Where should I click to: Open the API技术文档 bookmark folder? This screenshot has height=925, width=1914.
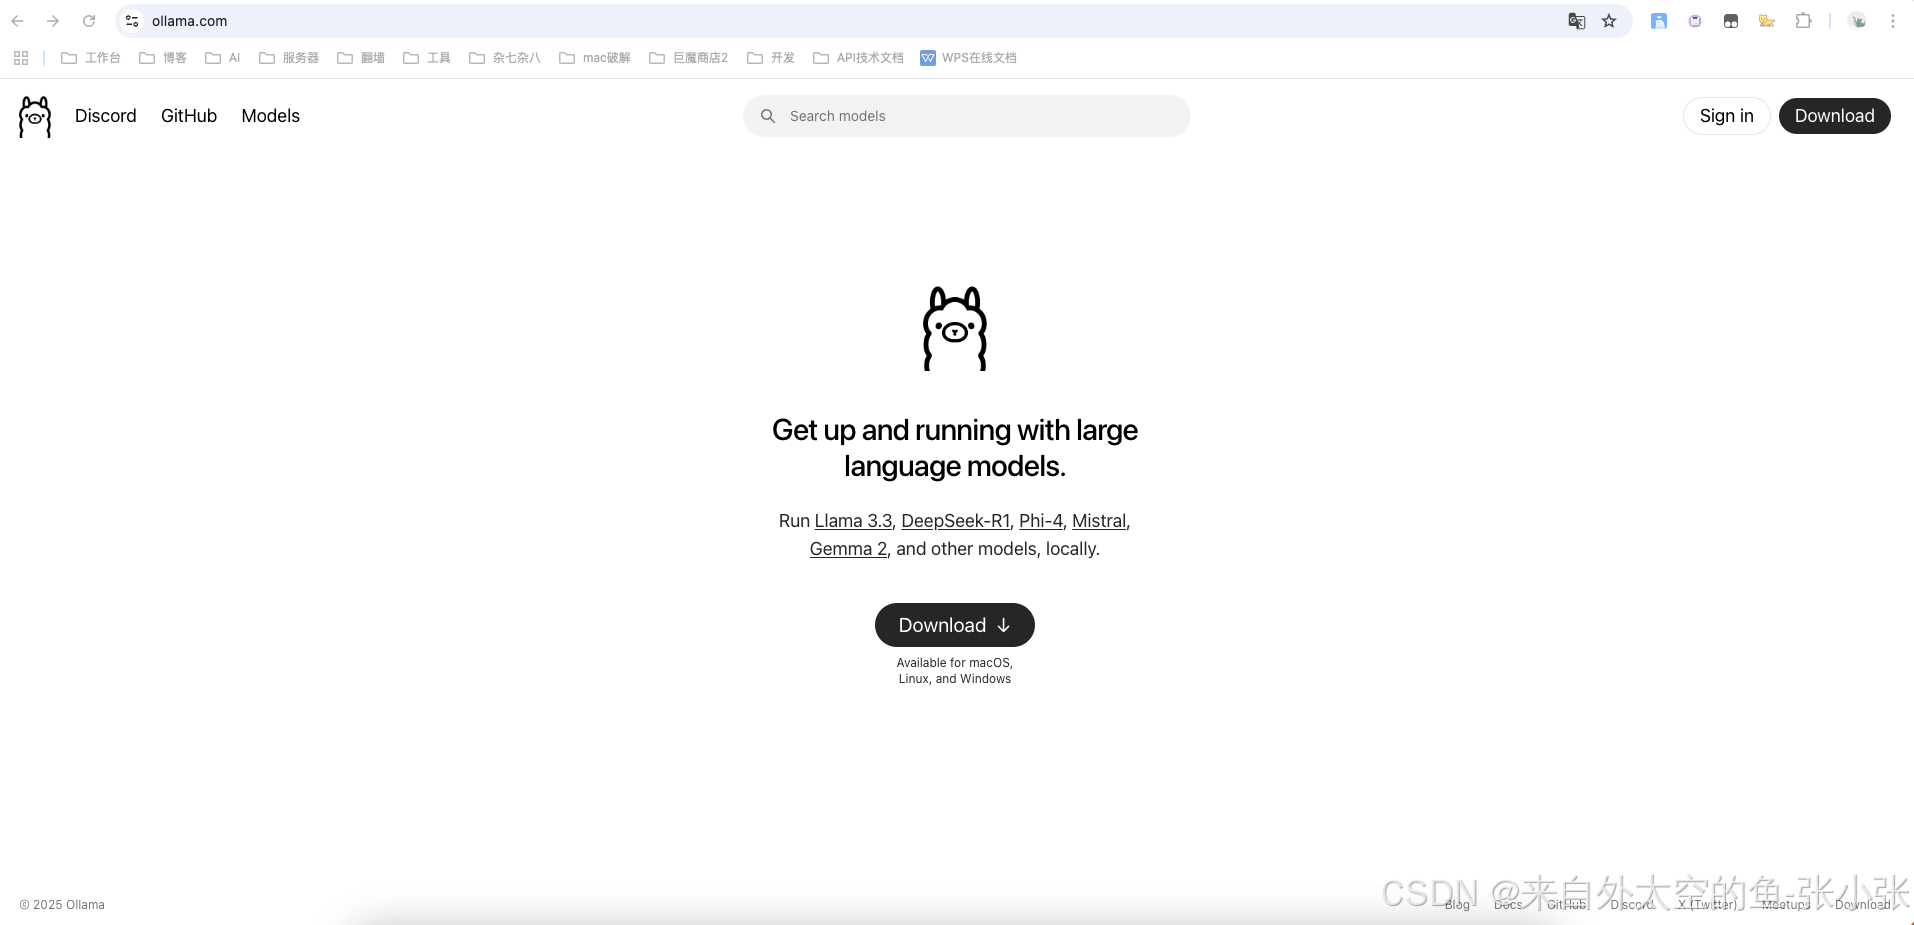(x=859, y=58)
